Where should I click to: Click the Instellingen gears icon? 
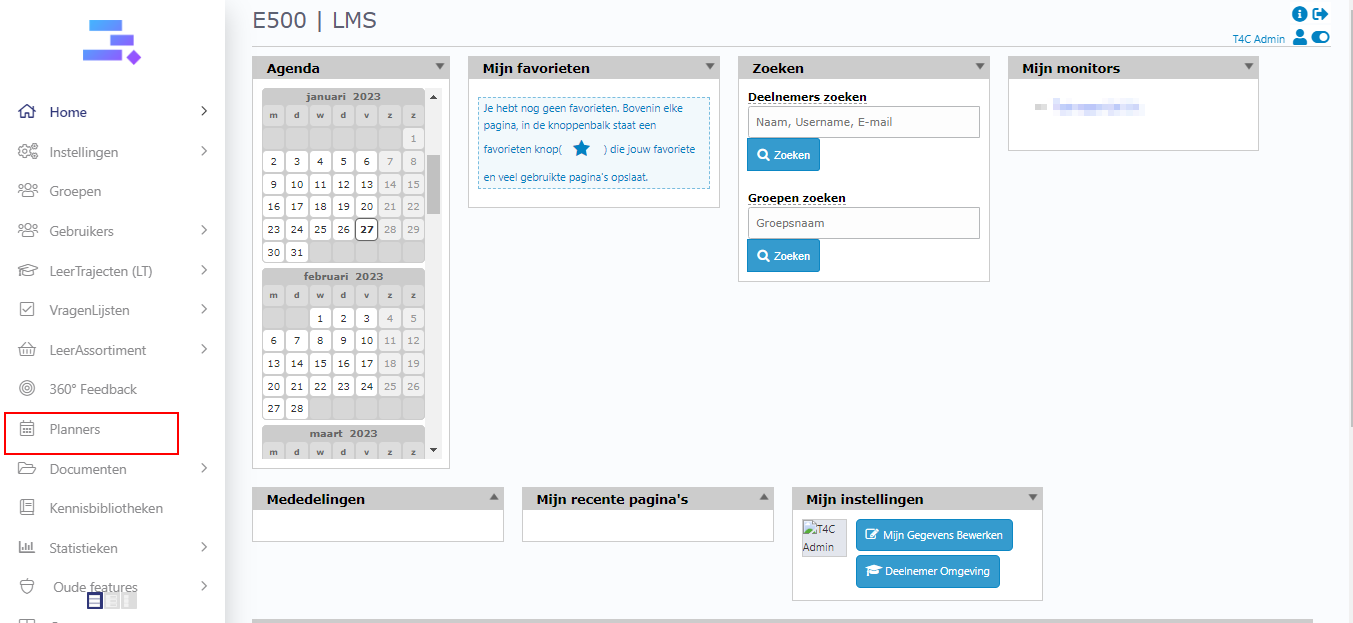pos(28,152)
